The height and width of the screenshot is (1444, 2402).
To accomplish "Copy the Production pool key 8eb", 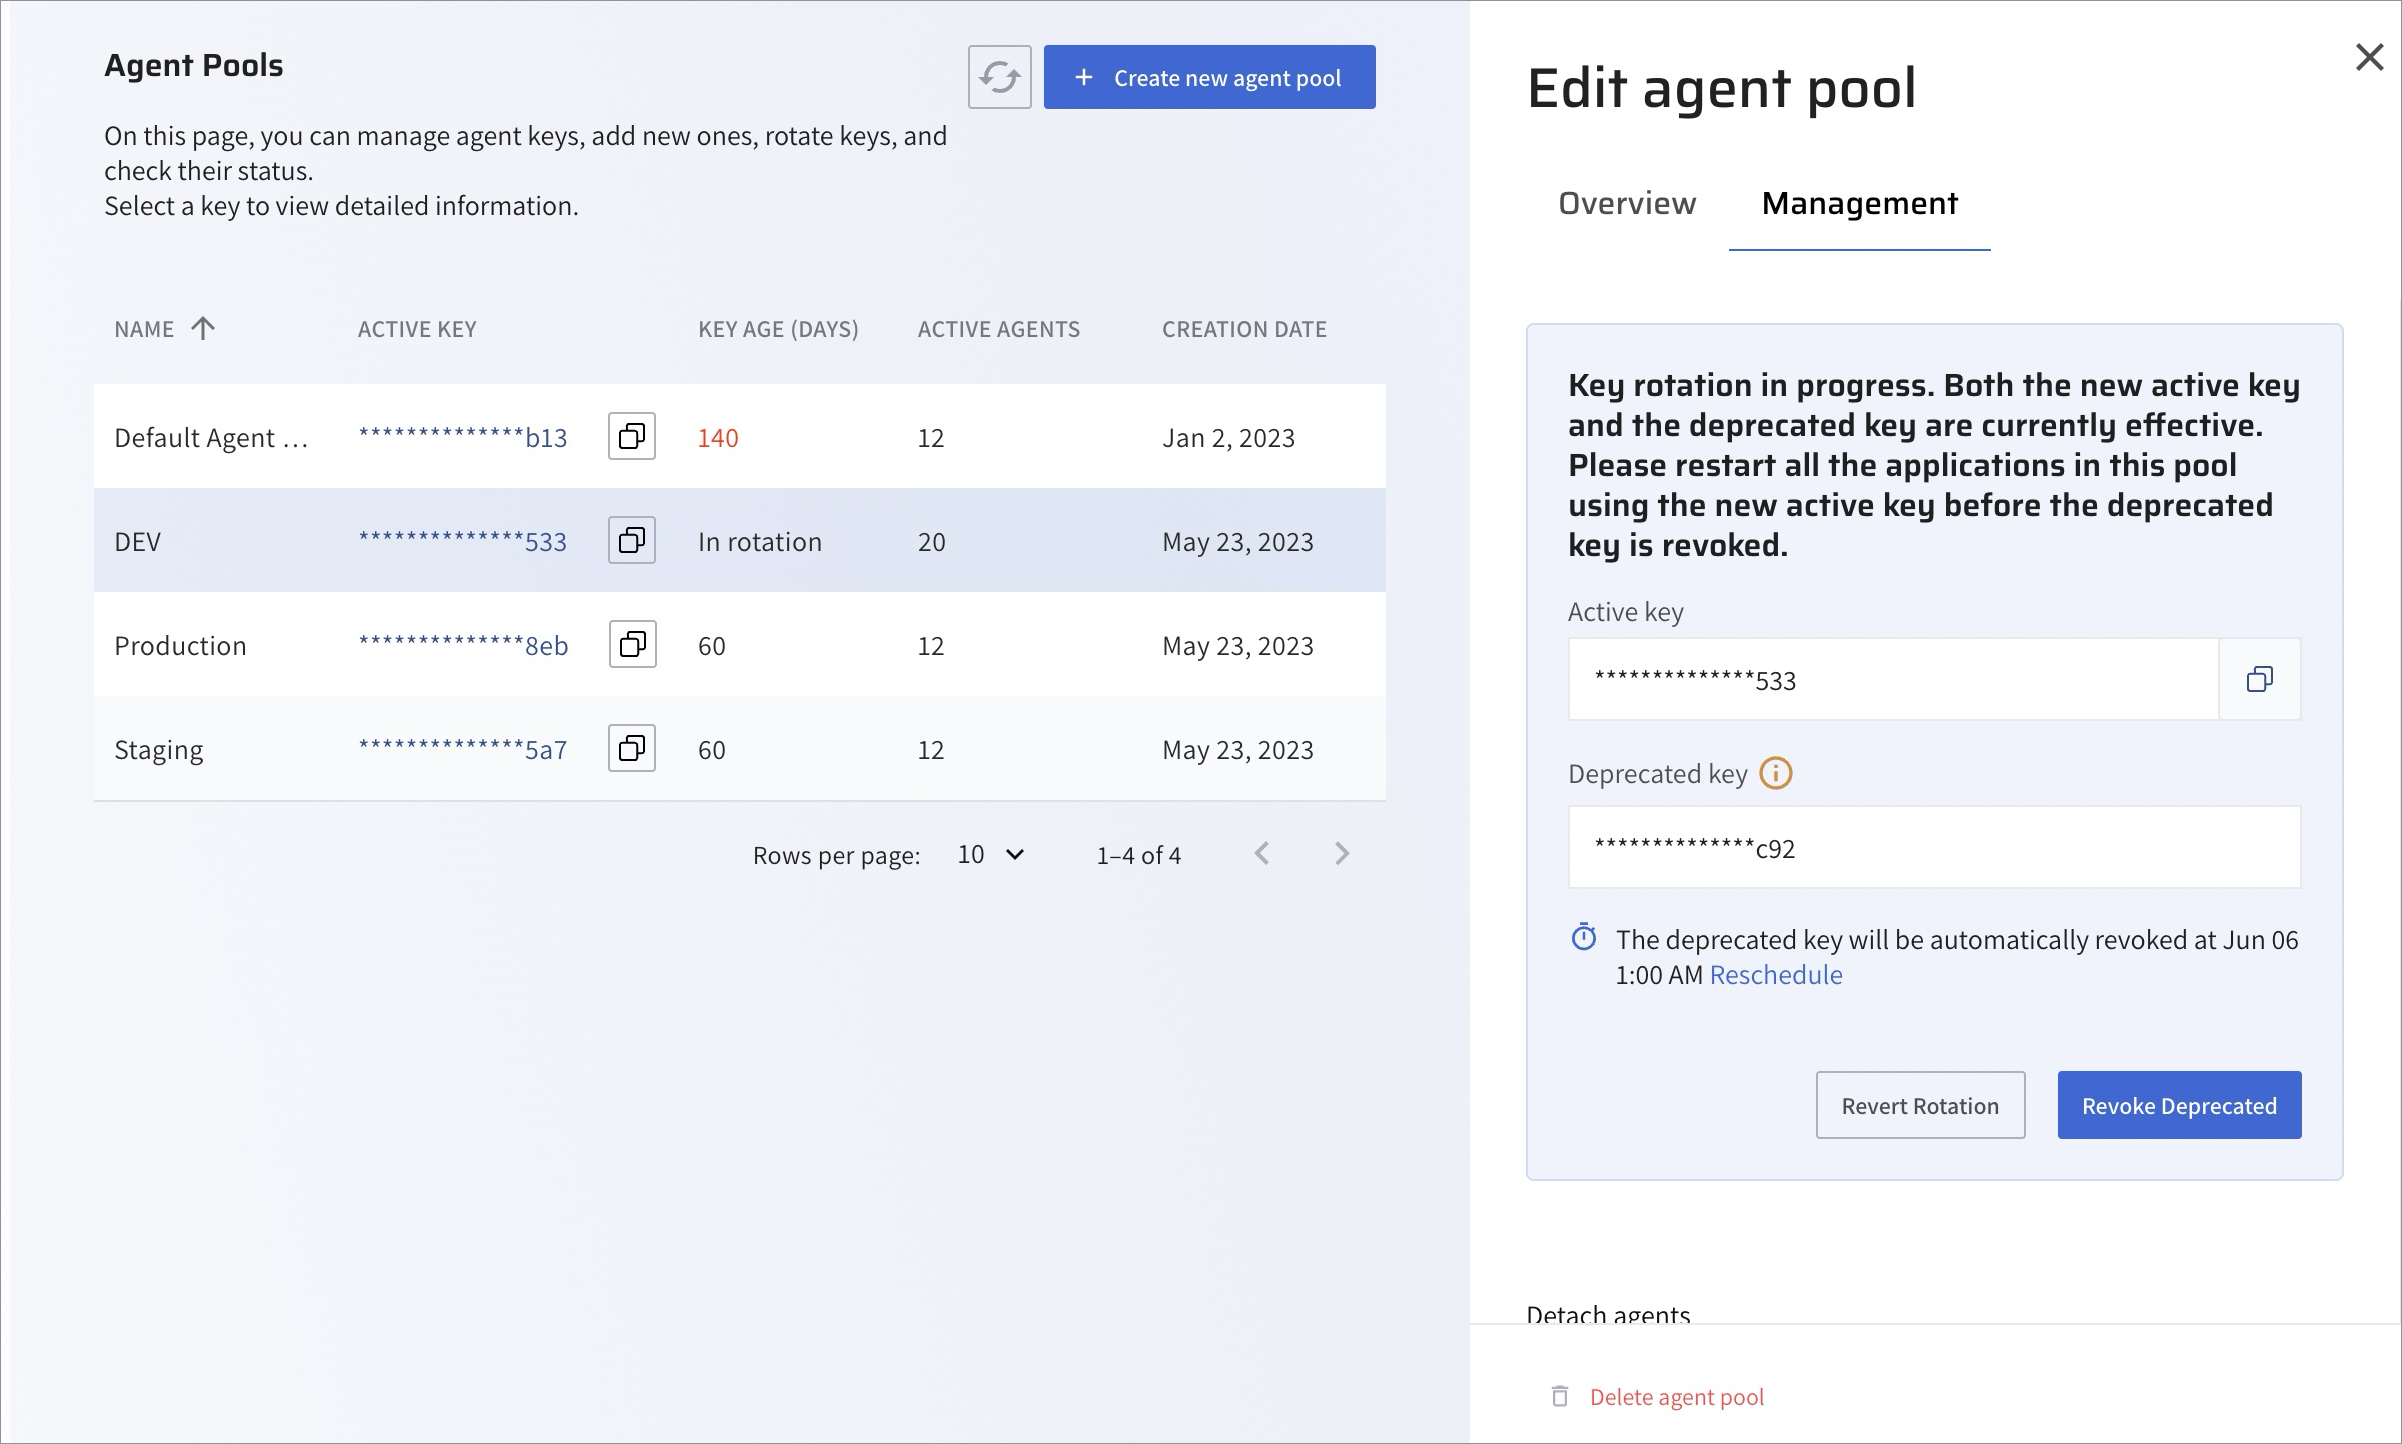I will (632, 645).
